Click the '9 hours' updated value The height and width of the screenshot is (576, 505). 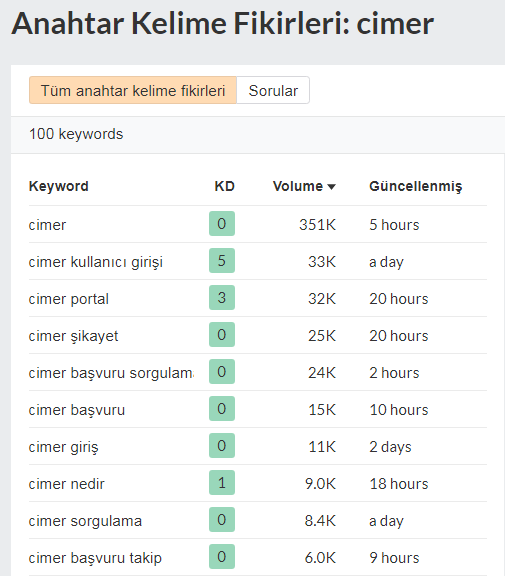click(394, 558)
